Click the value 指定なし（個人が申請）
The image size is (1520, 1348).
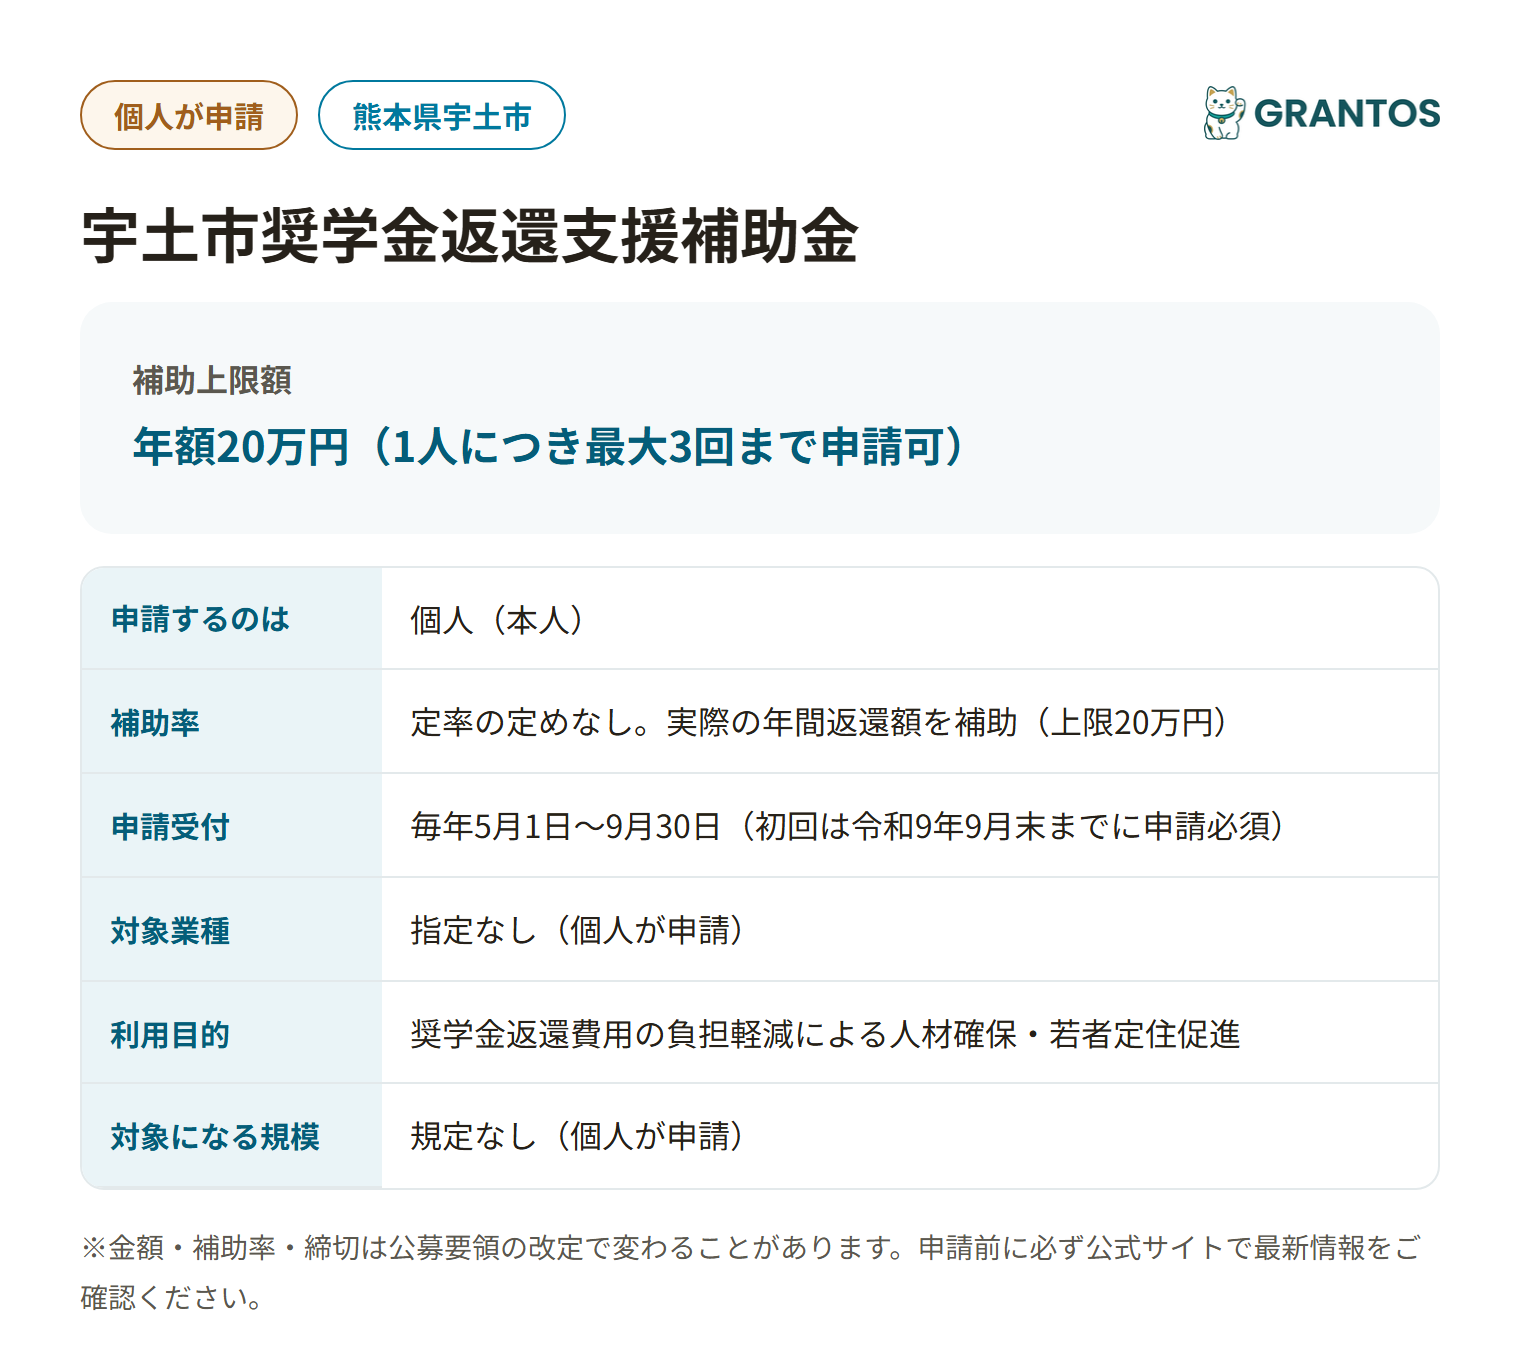point(577,930)
